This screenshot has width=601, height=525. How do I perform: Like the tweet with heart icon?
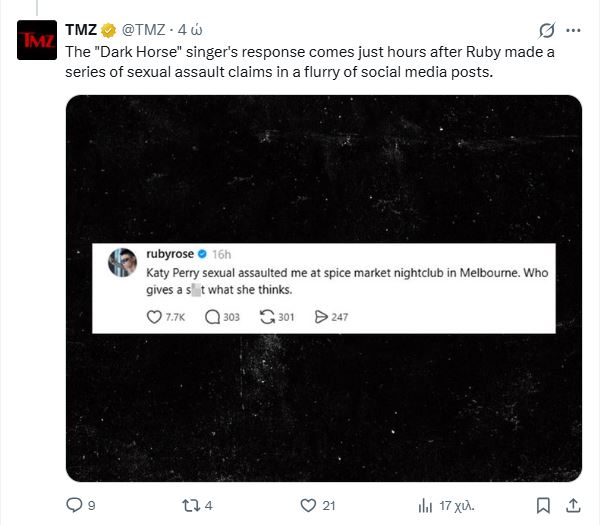[x=309, y=504]
